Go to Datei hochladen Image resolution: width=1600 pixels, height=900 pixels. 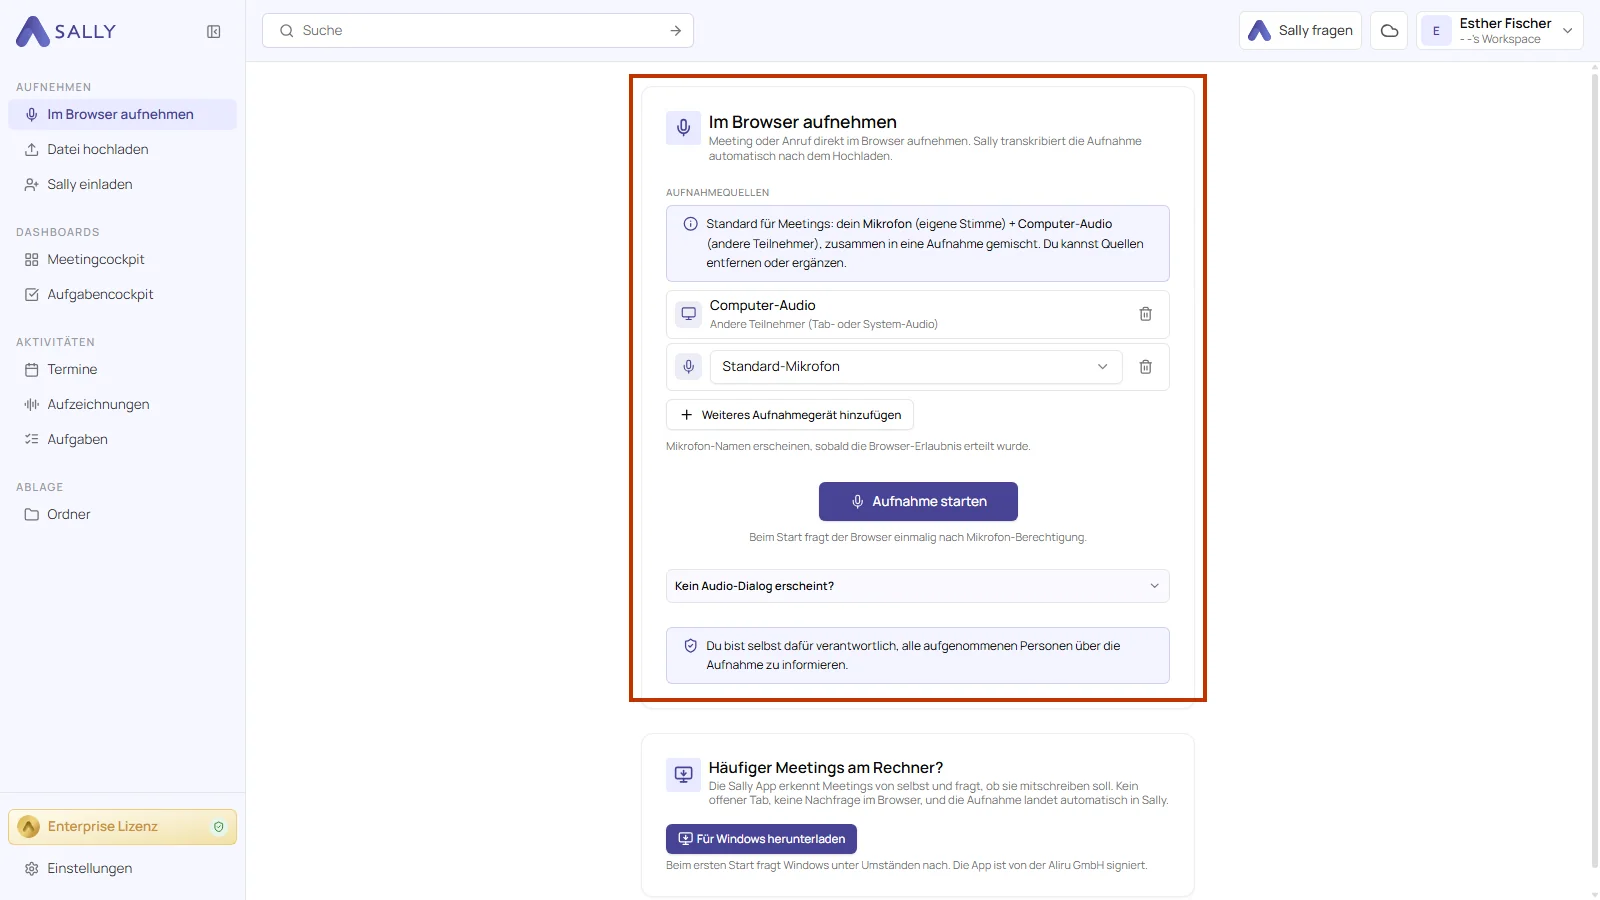pos(122,149)
